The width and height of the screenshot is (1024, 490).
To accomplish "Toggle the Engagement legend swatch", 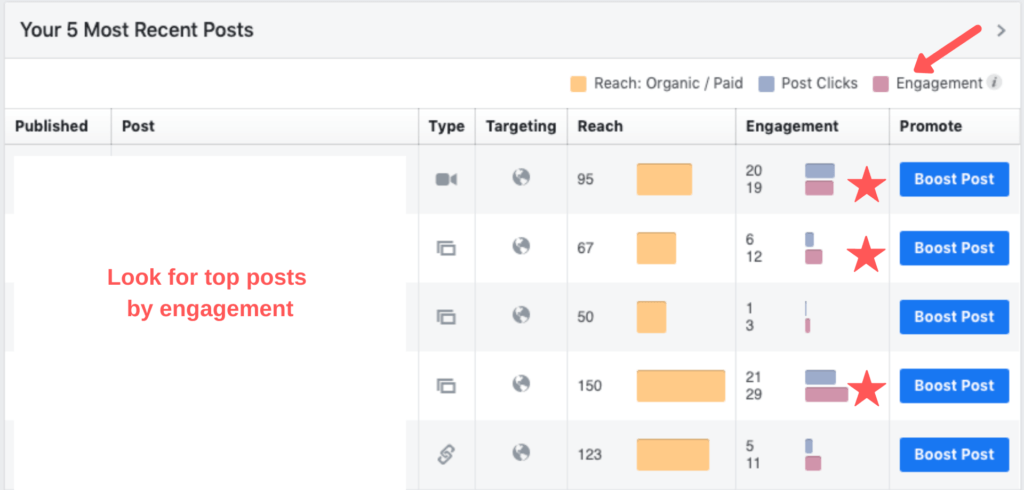I will (881, 83).
